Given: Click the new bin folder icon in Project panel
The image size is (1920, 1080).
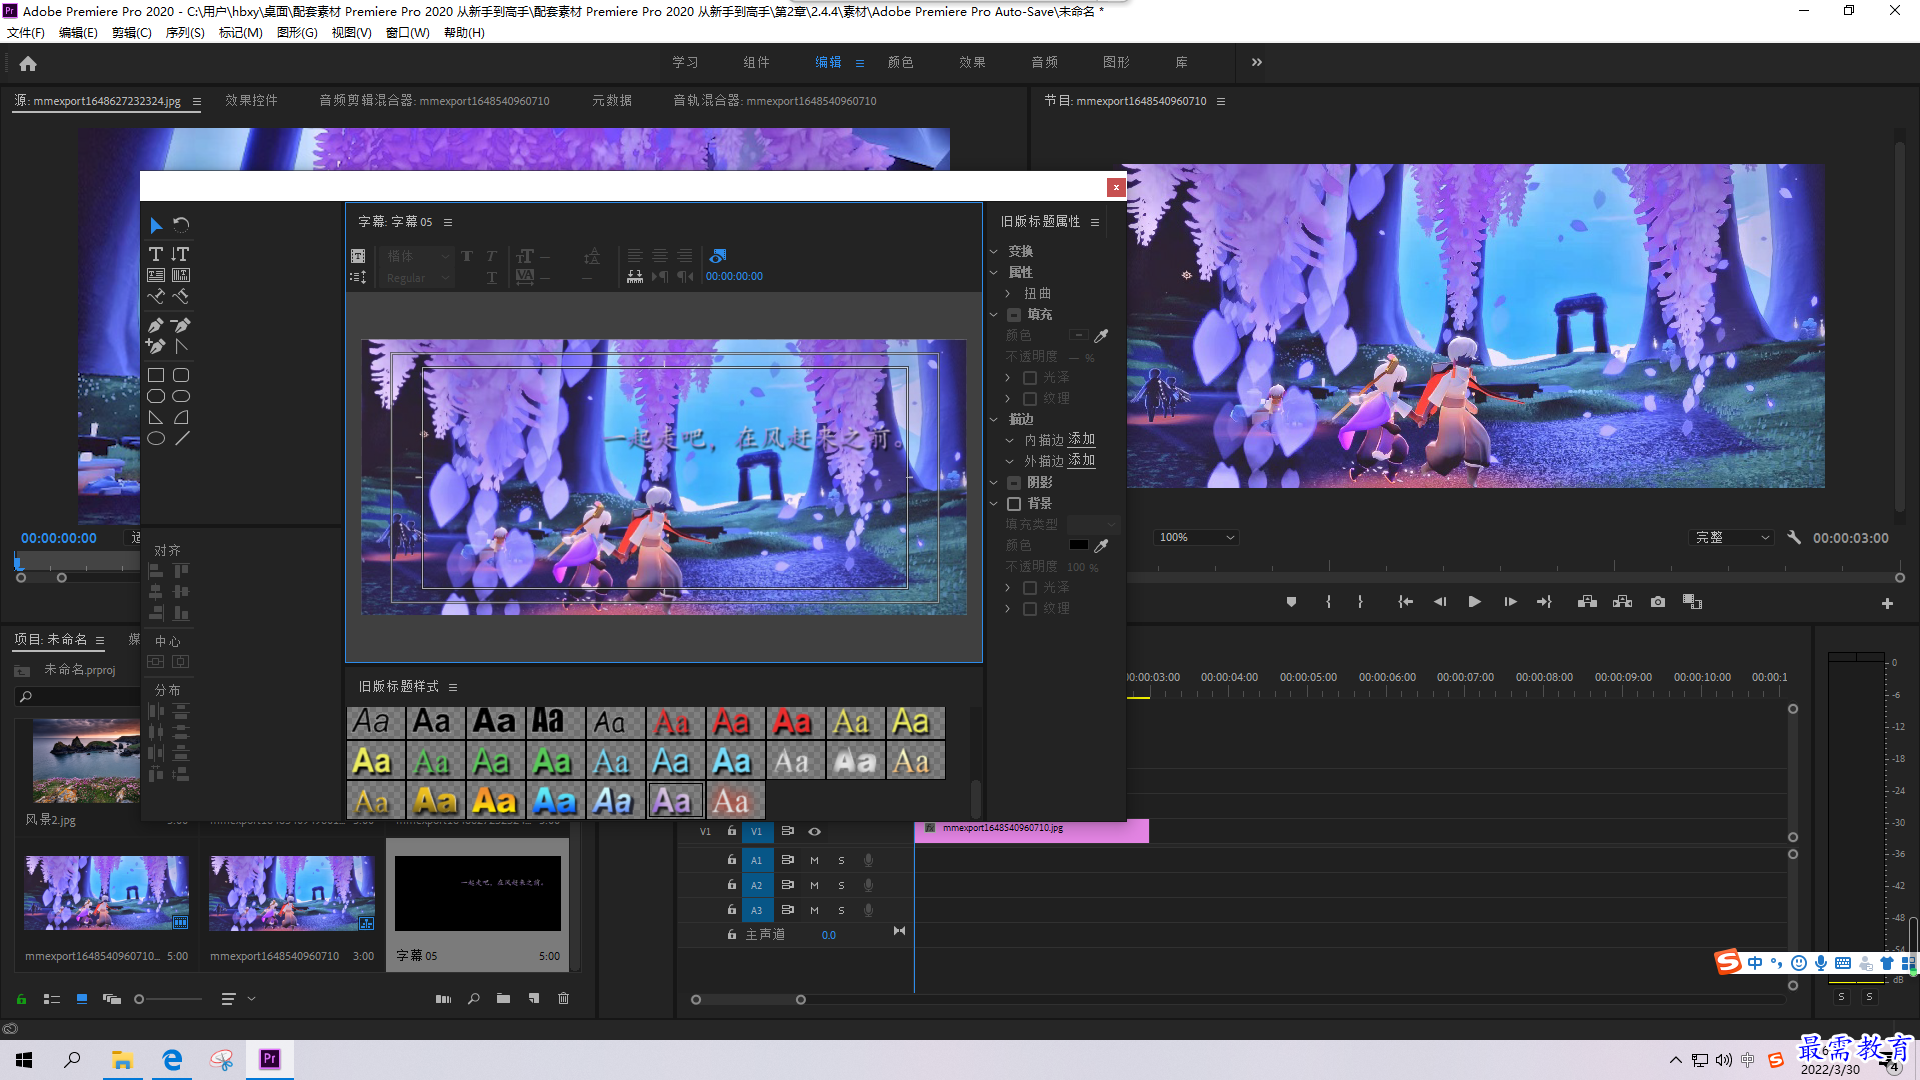Looking at the screenshot, I should pos(503,998).
